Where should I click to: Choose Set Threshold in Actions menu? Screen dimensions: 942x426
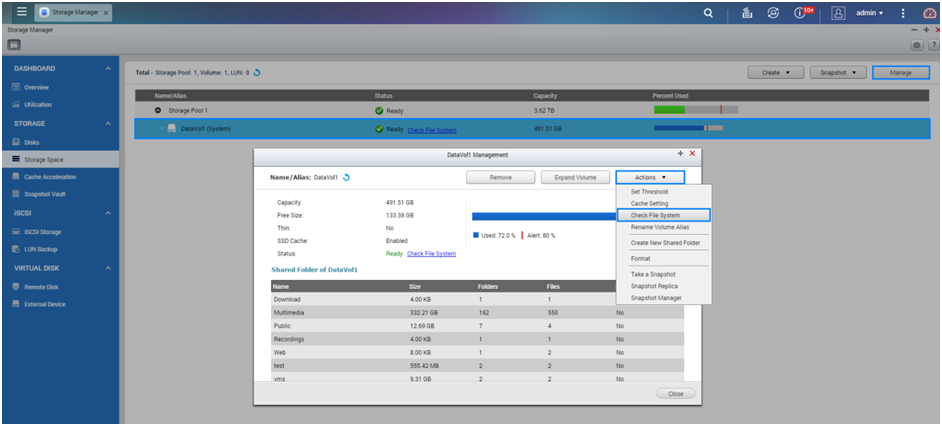[649, 192]
